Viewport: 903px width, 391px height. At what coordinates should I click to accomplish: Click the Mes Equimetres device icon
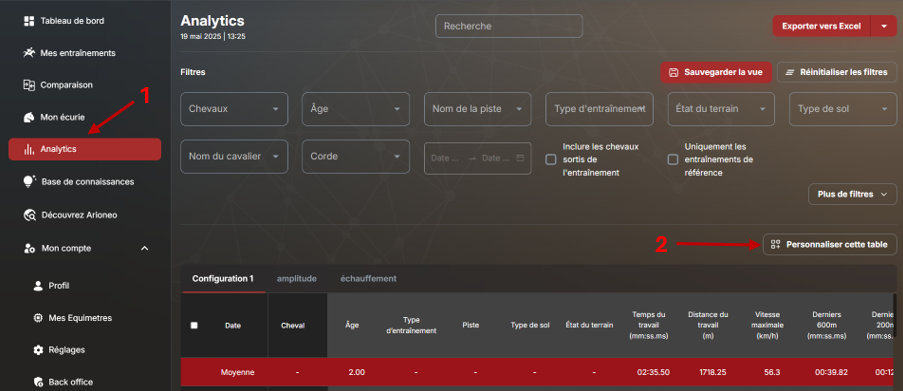(x=39, y=318)
